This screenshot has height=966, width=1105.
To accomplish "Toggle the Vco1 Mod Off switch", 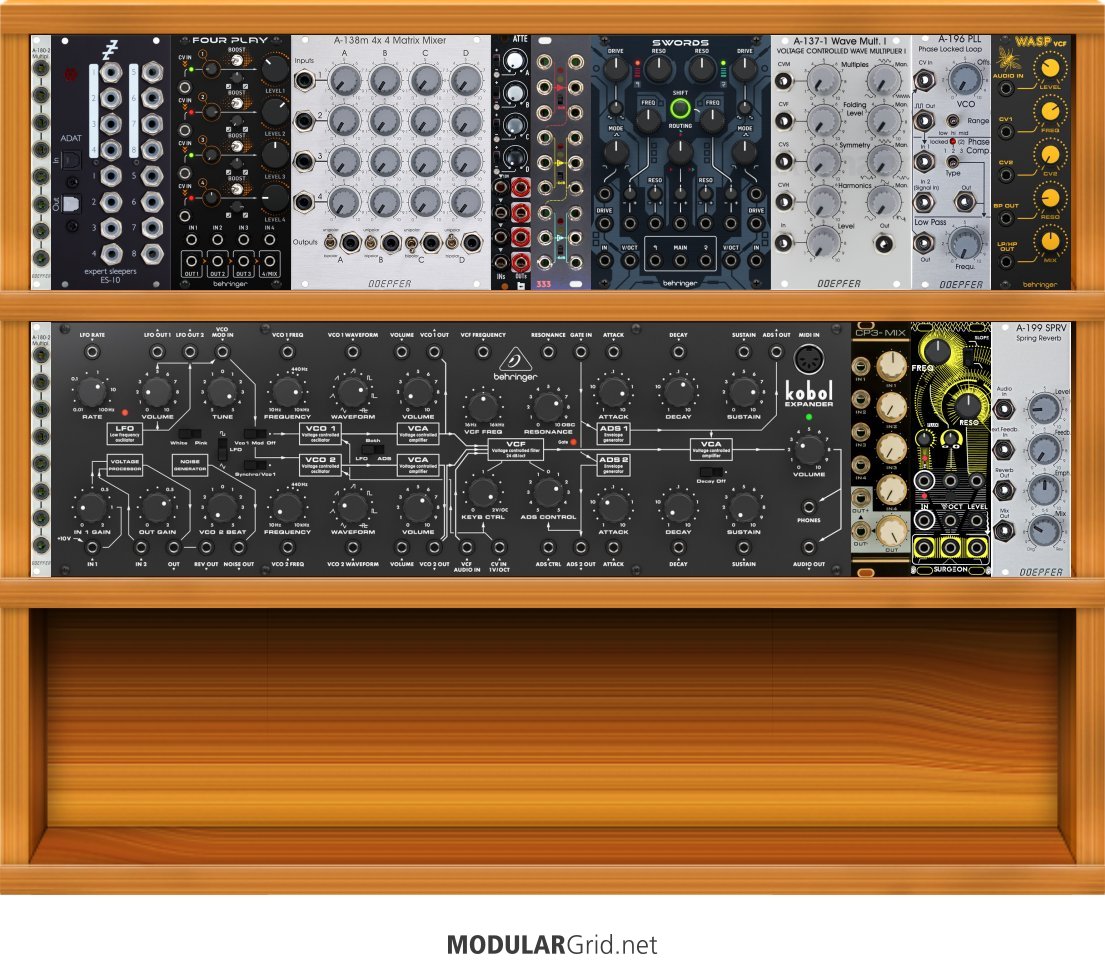I will [254, 434].
